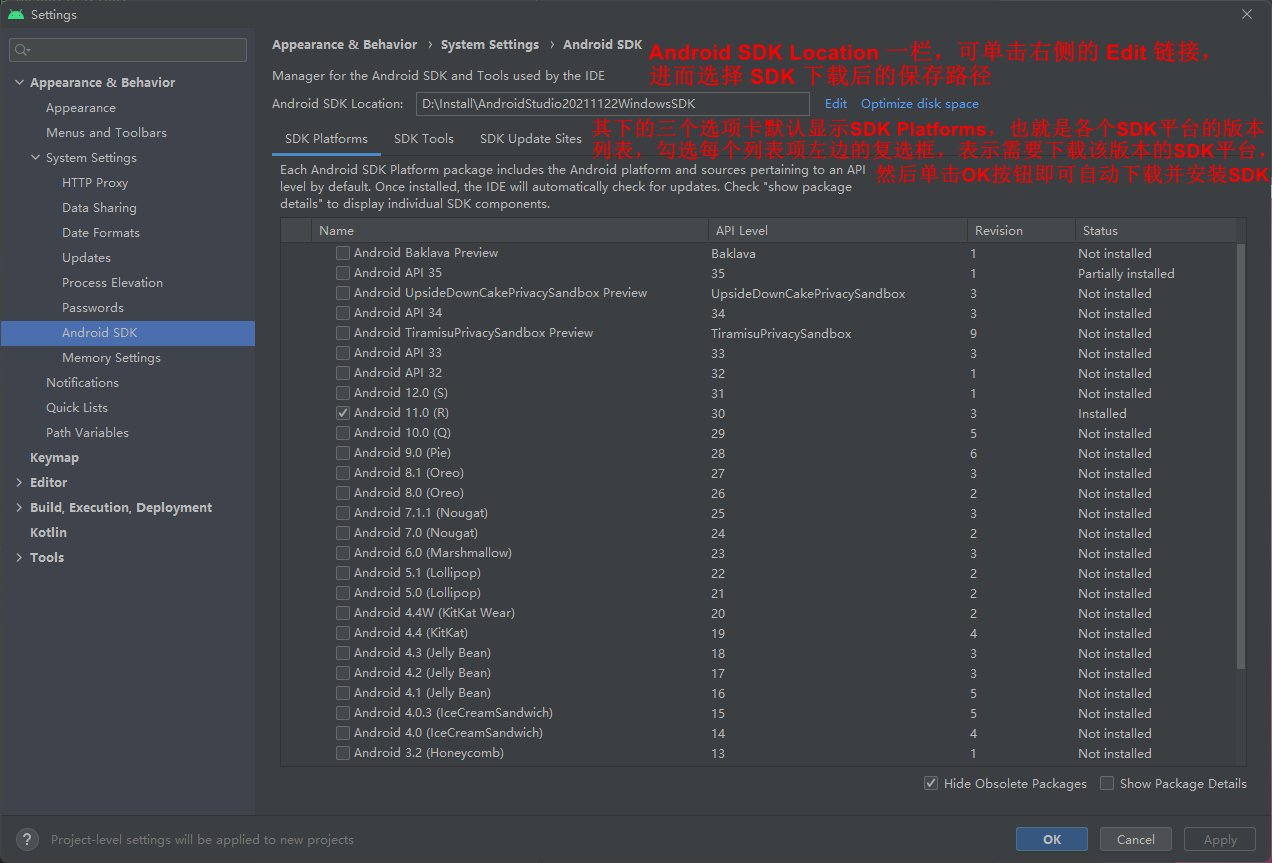The image size is (1272, 863).
Task: Check the Android Baklava Preview checkbox
Action: (343, 253)
